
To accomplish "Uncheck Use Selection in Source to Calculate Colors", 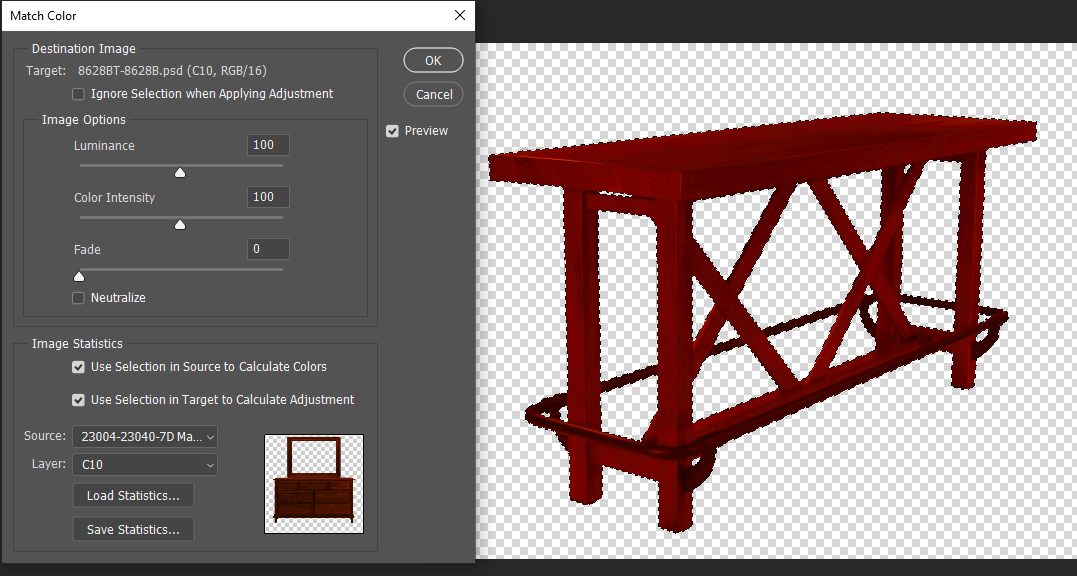I will click(x=78, y=367).
